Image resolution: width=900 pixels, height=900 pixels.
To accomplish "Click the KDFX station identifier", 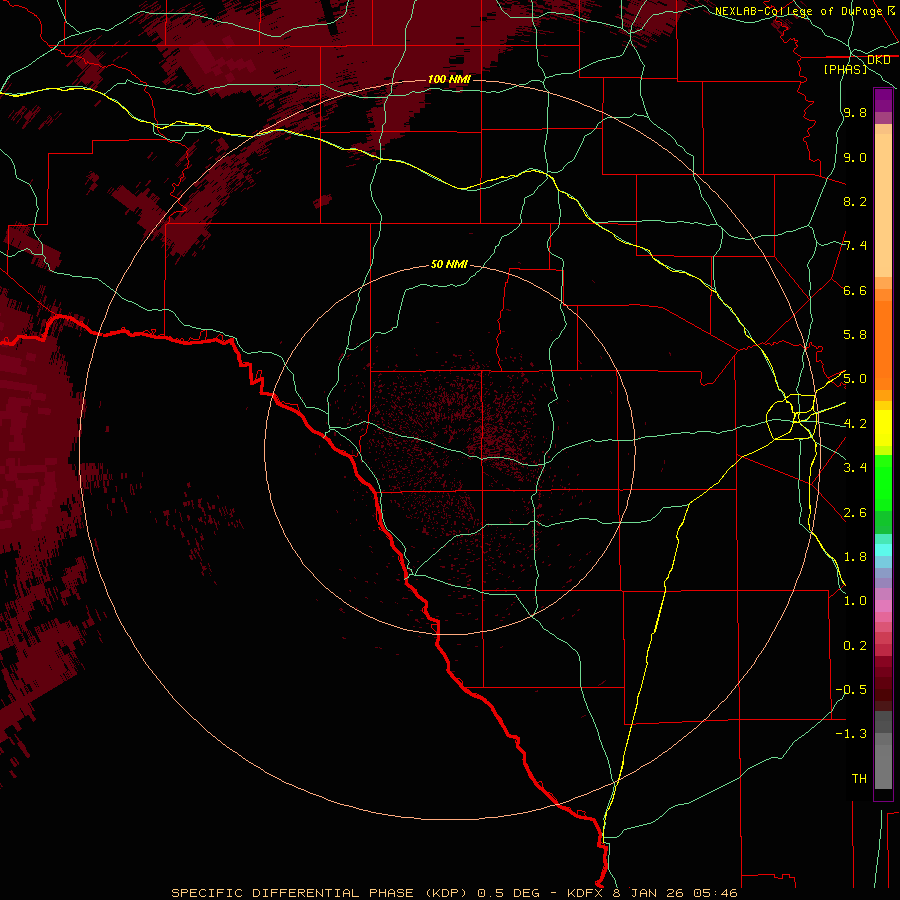I will click(587, 893).
